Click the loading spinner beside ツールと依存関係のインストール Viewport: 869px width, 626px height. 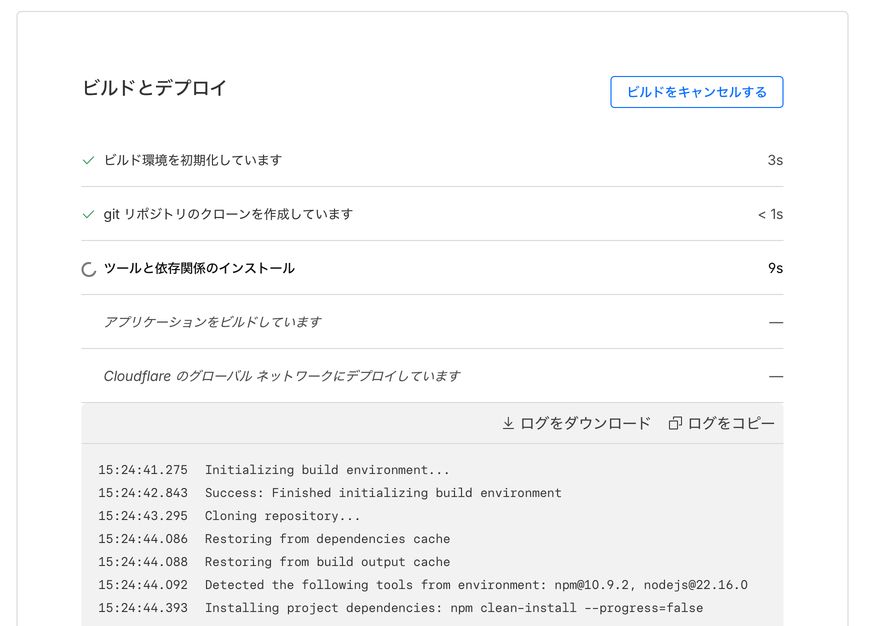(x=89, y=269)
